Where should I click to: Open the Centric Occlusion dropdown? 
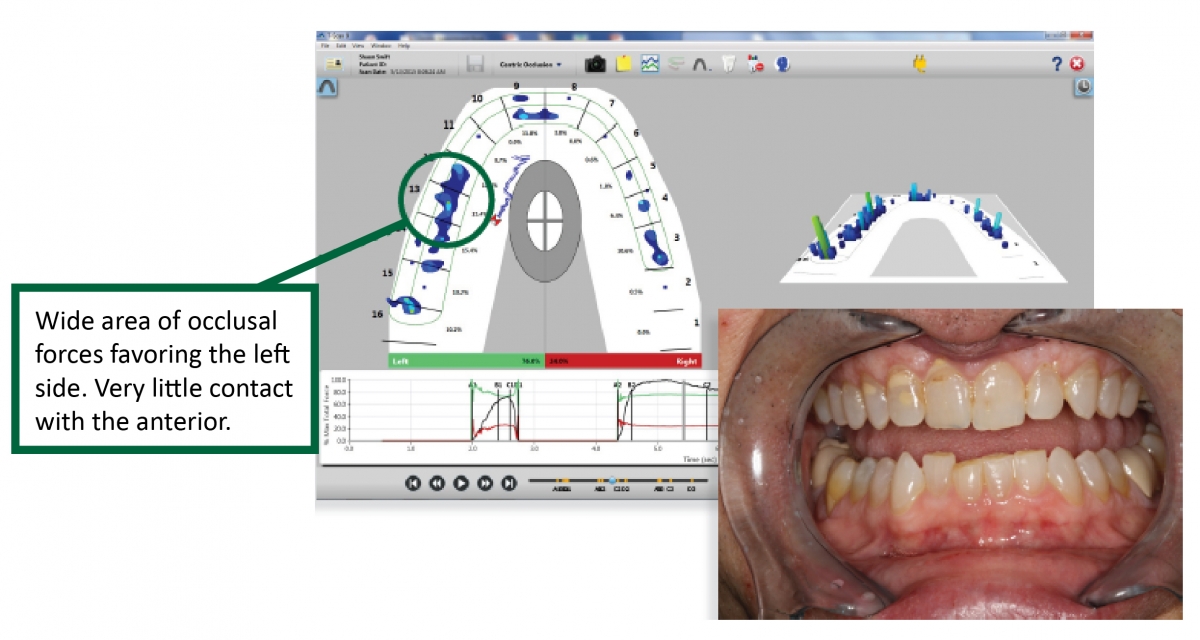pyautogui.click(x=531, y=64)
